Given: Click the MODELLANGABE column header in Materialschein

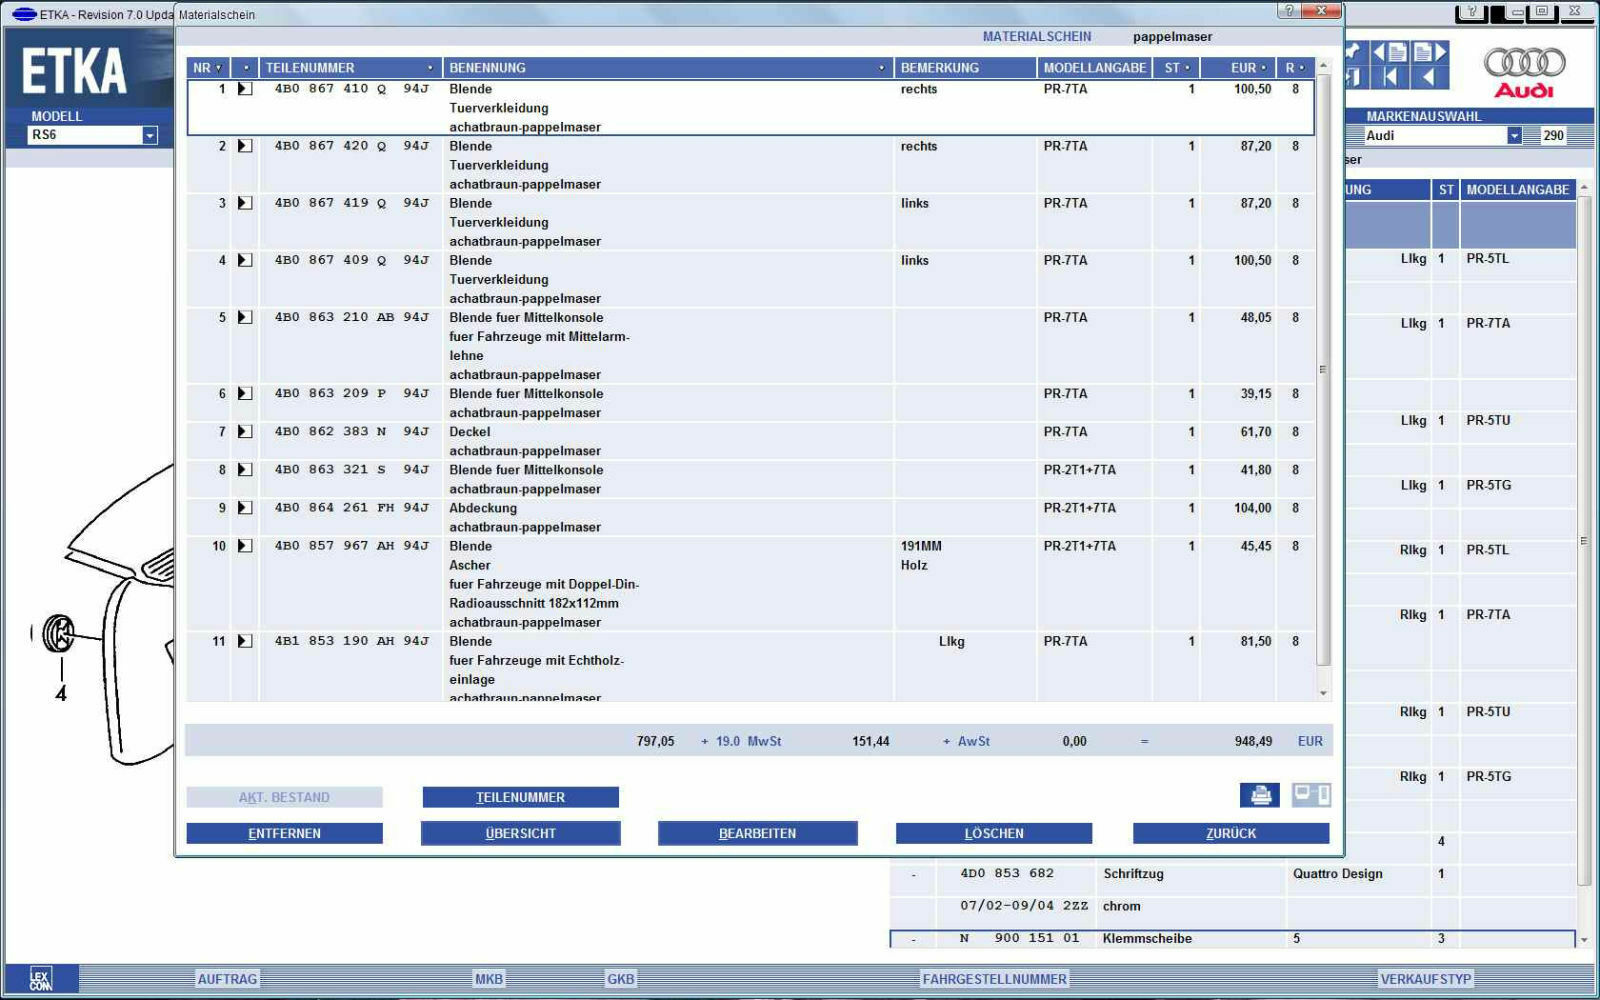Looking at the screenshot, I should (x=1095, y=68).
